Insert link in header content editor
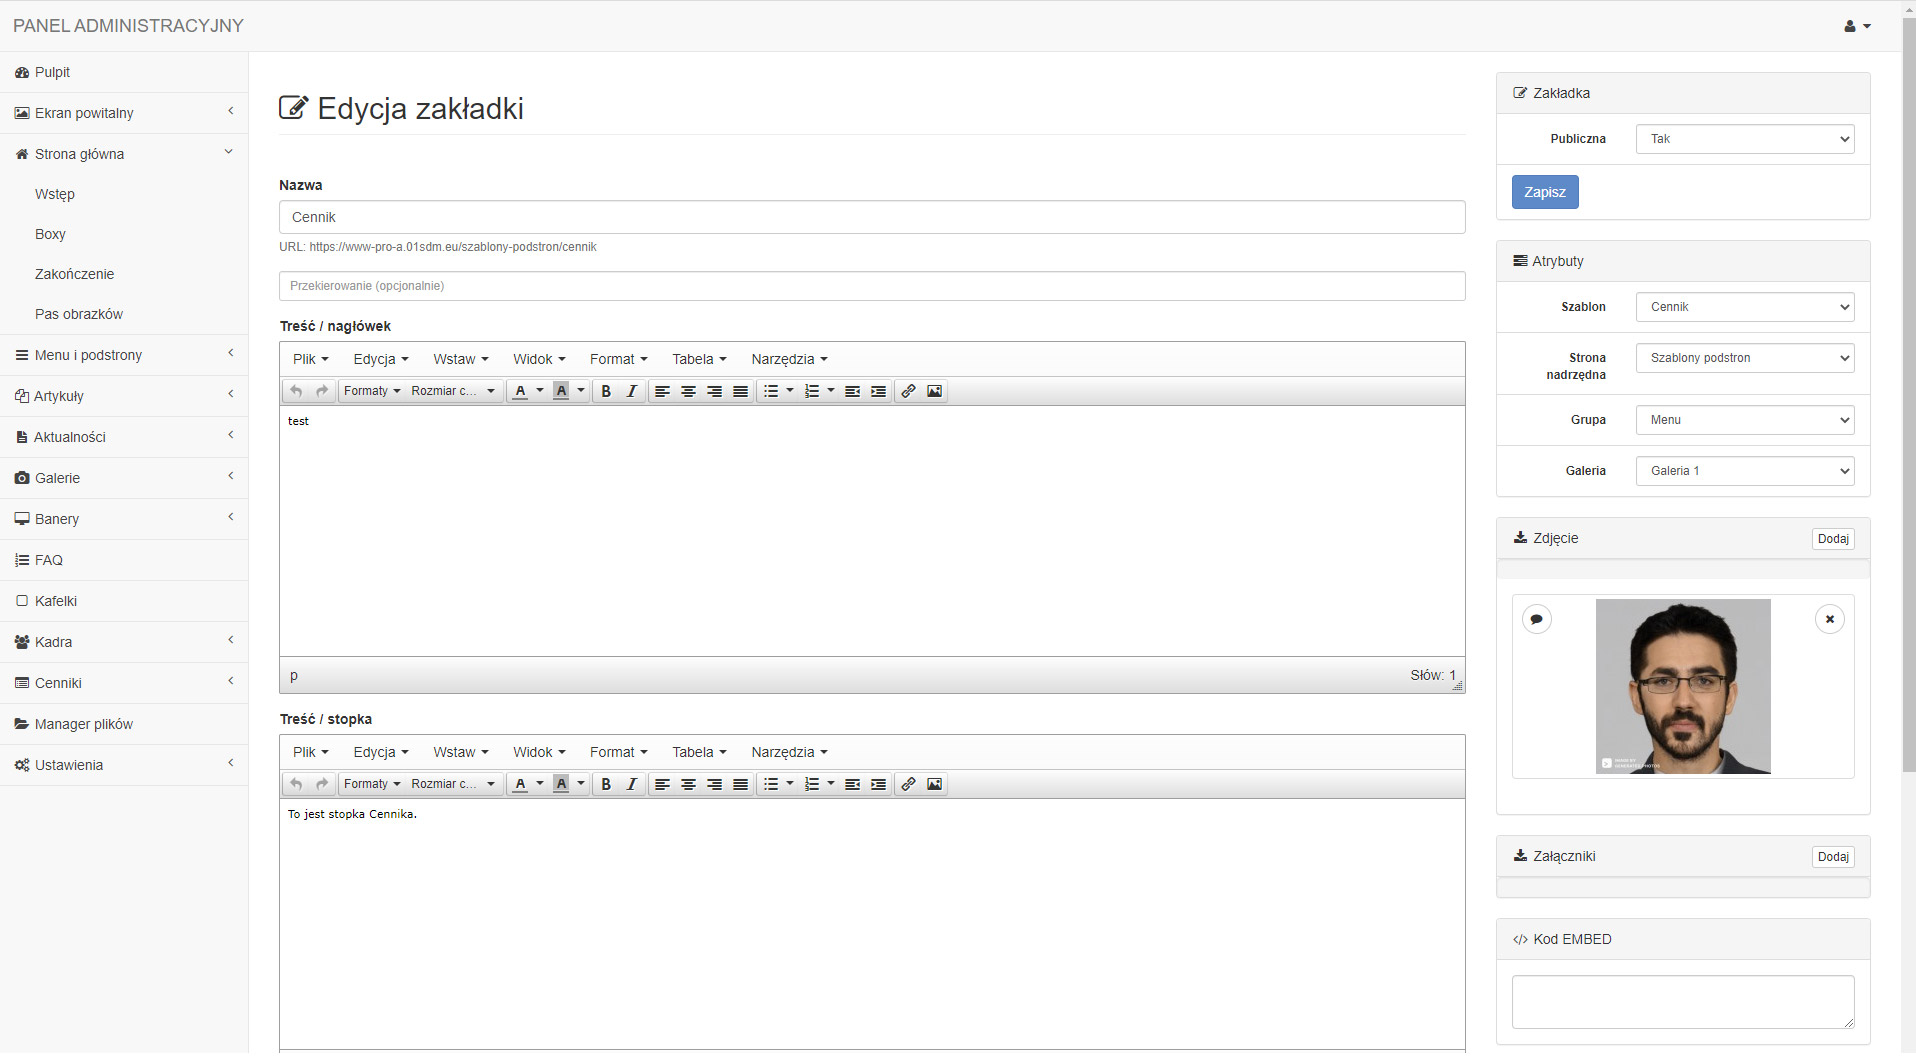This screenshot has width=1916, height=1062. tap(908, 391)
